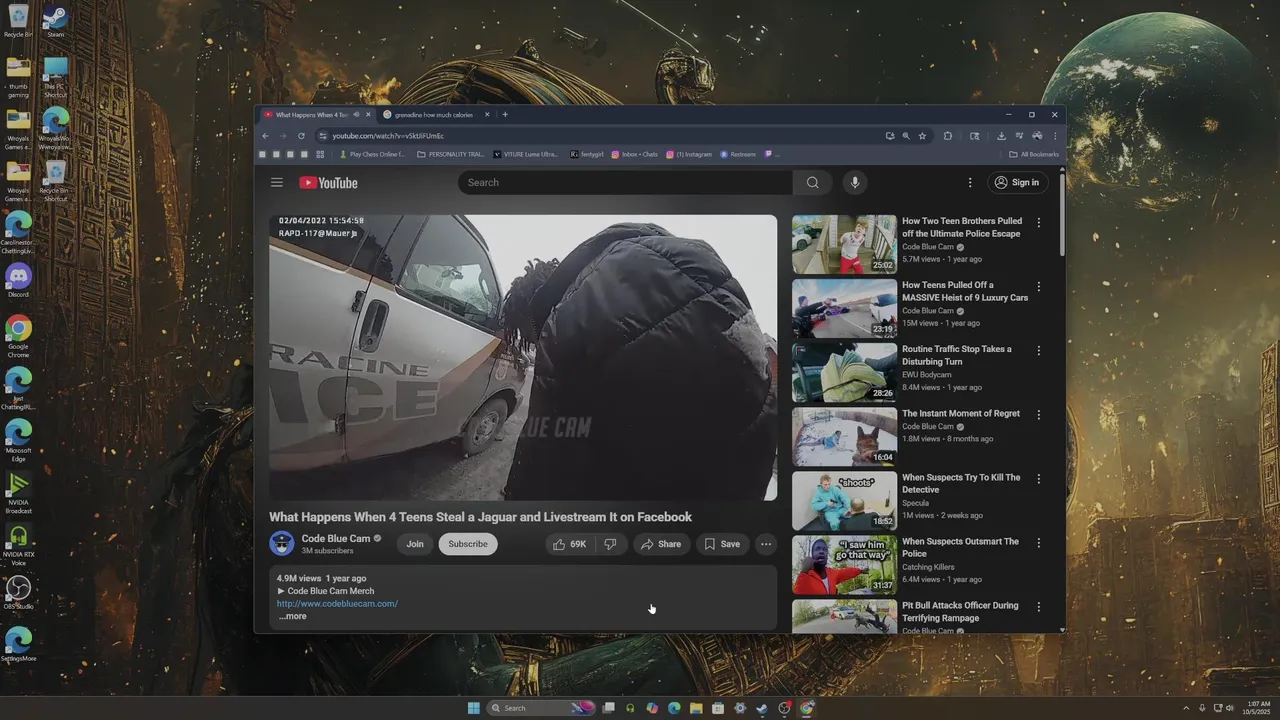
Task: Dislike the video with the thumbs down
Action: (610, 544)
